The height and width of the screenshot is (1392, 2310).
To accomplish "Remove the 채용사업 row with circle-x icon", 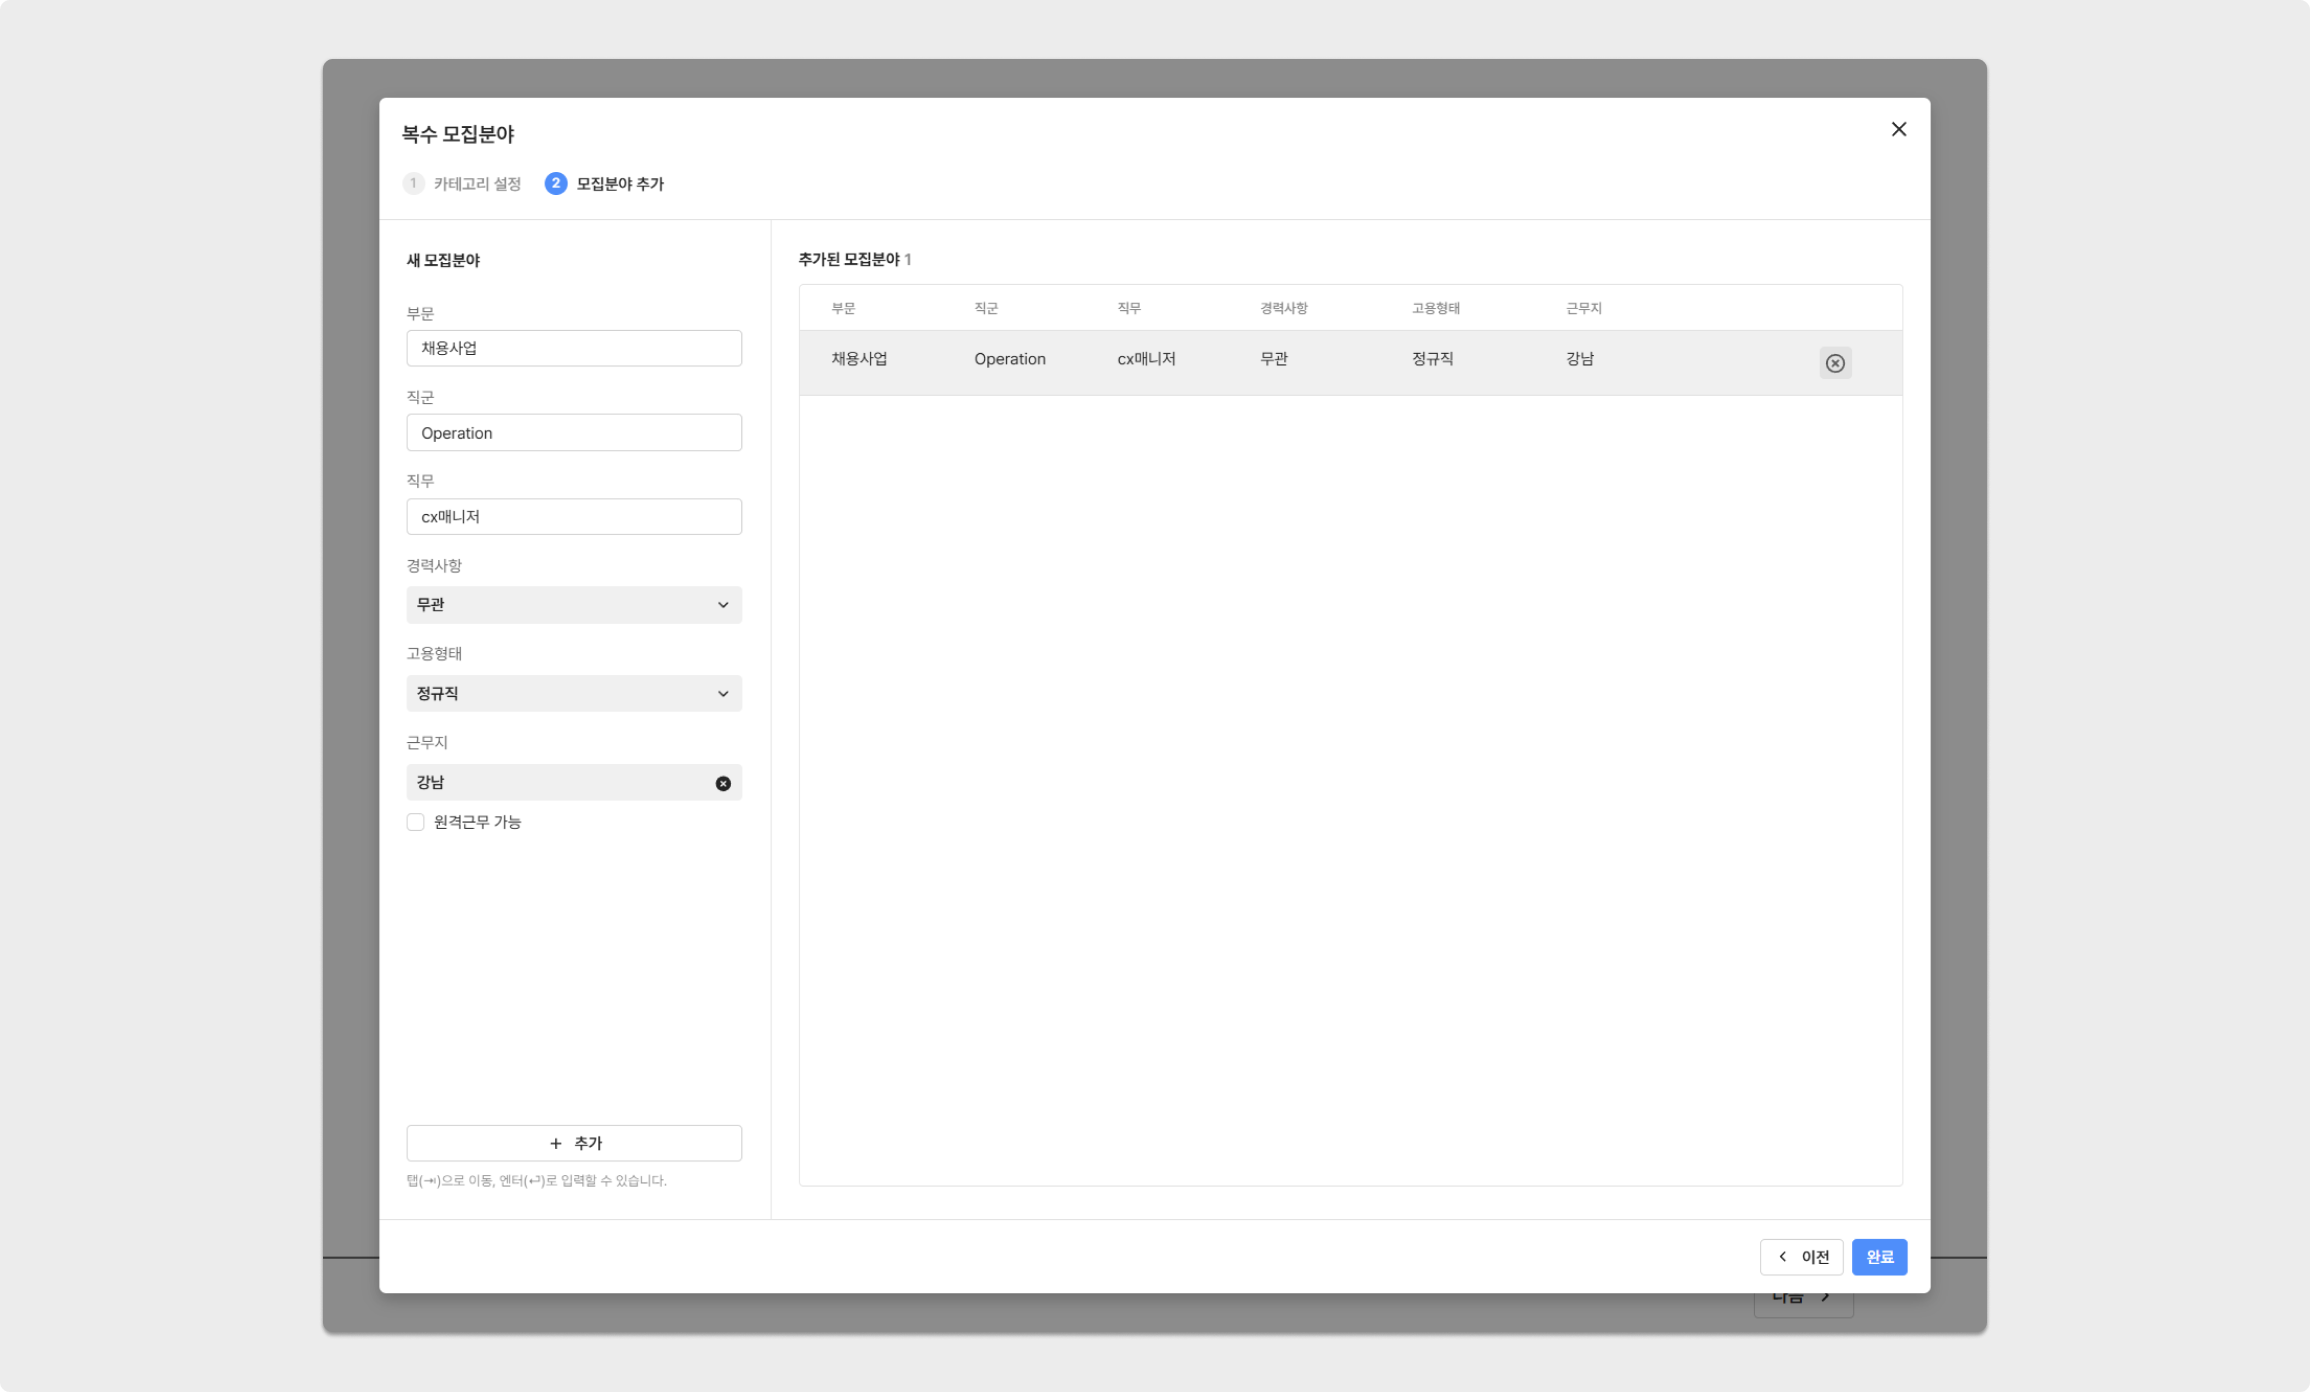I will pyautogui.click(x=1834, y=363).
